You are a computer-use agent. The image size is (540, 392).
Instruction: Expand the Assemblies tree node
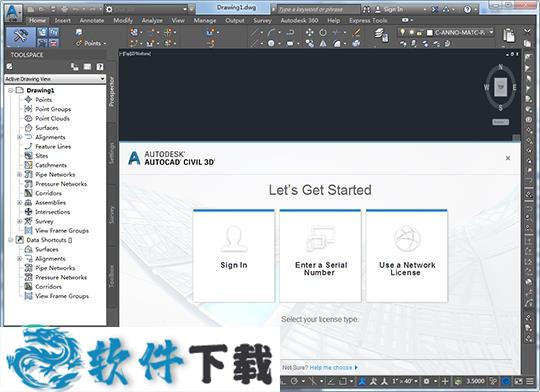tap(20, 203)
